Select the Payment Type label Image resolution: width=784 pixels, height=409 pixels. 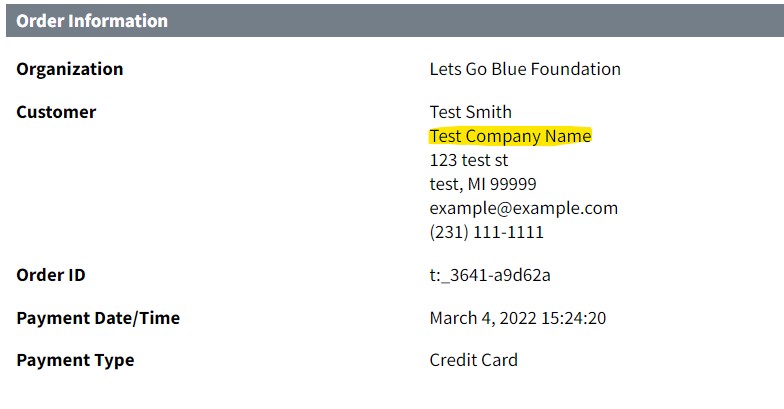pyautogui.click(x=75, y=360)
